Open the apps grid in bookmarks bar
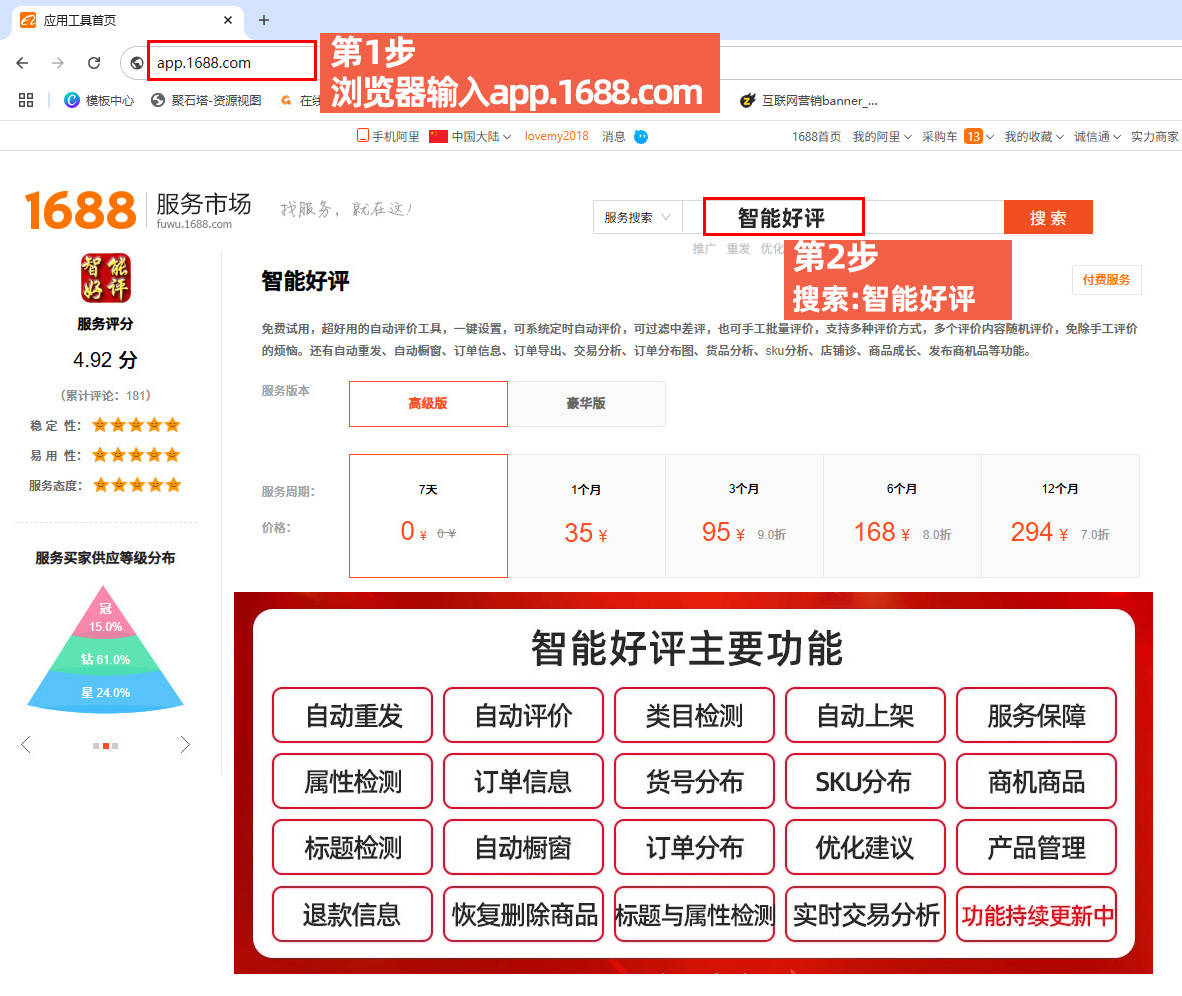The image size is (1182, 996). (x=26, y=100)
